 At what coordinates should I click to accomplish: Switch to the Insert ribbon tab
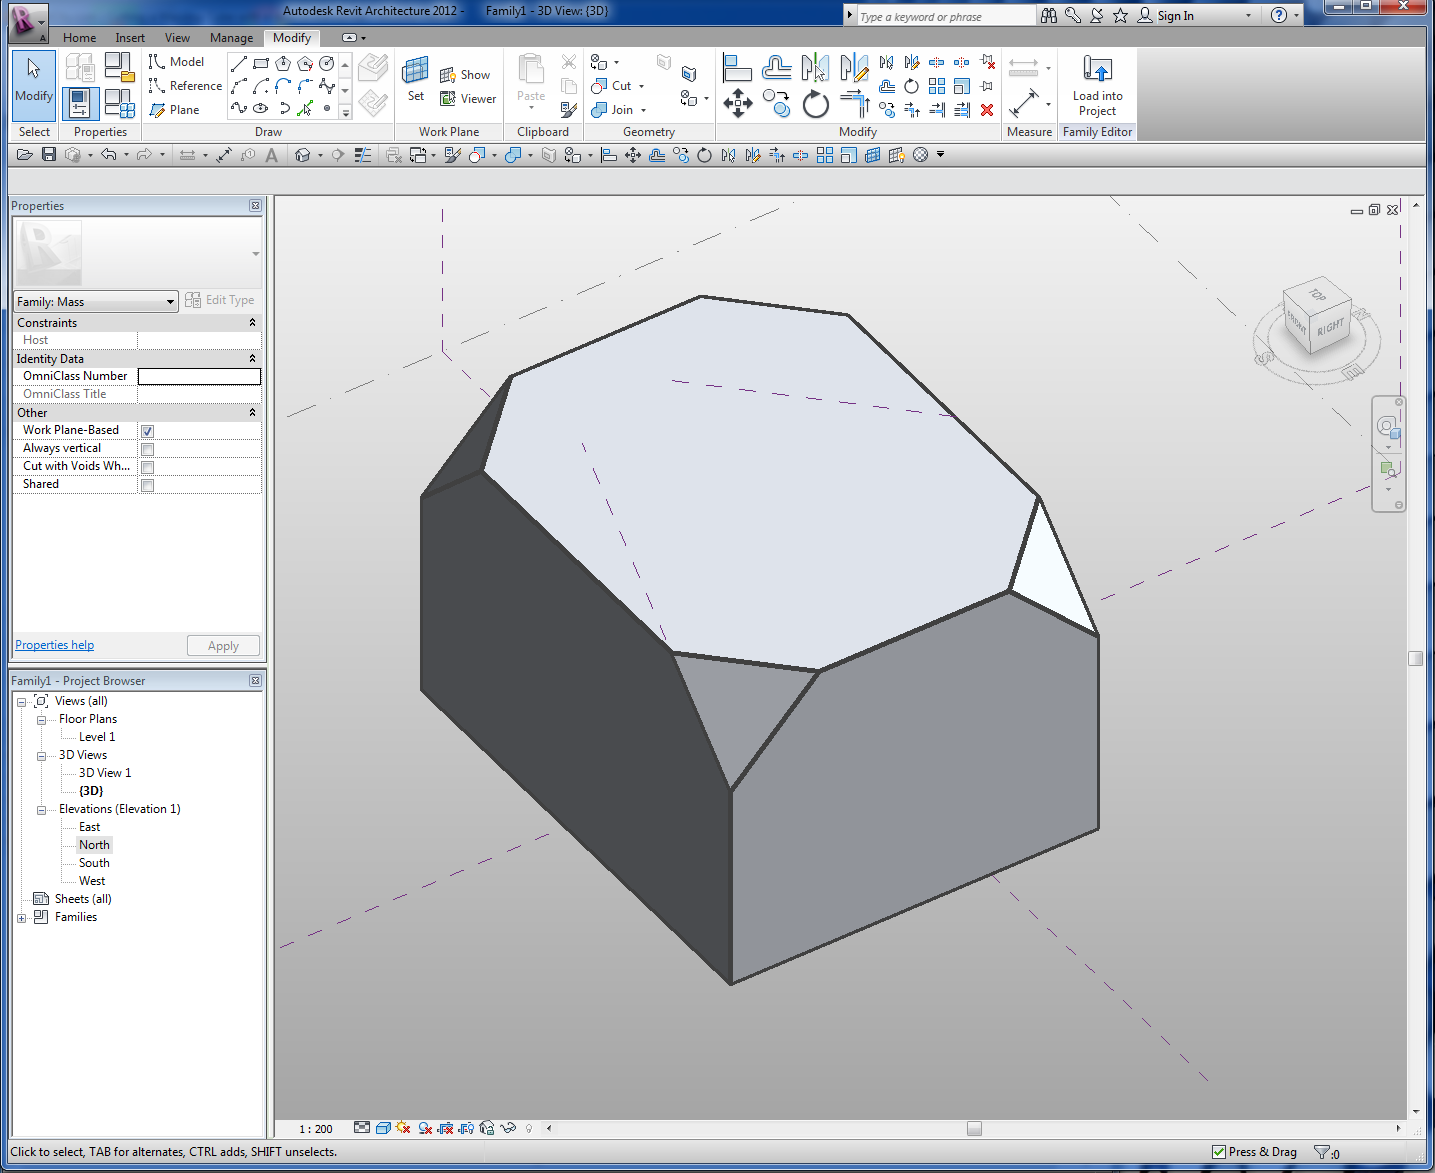(x=130, y=38)
